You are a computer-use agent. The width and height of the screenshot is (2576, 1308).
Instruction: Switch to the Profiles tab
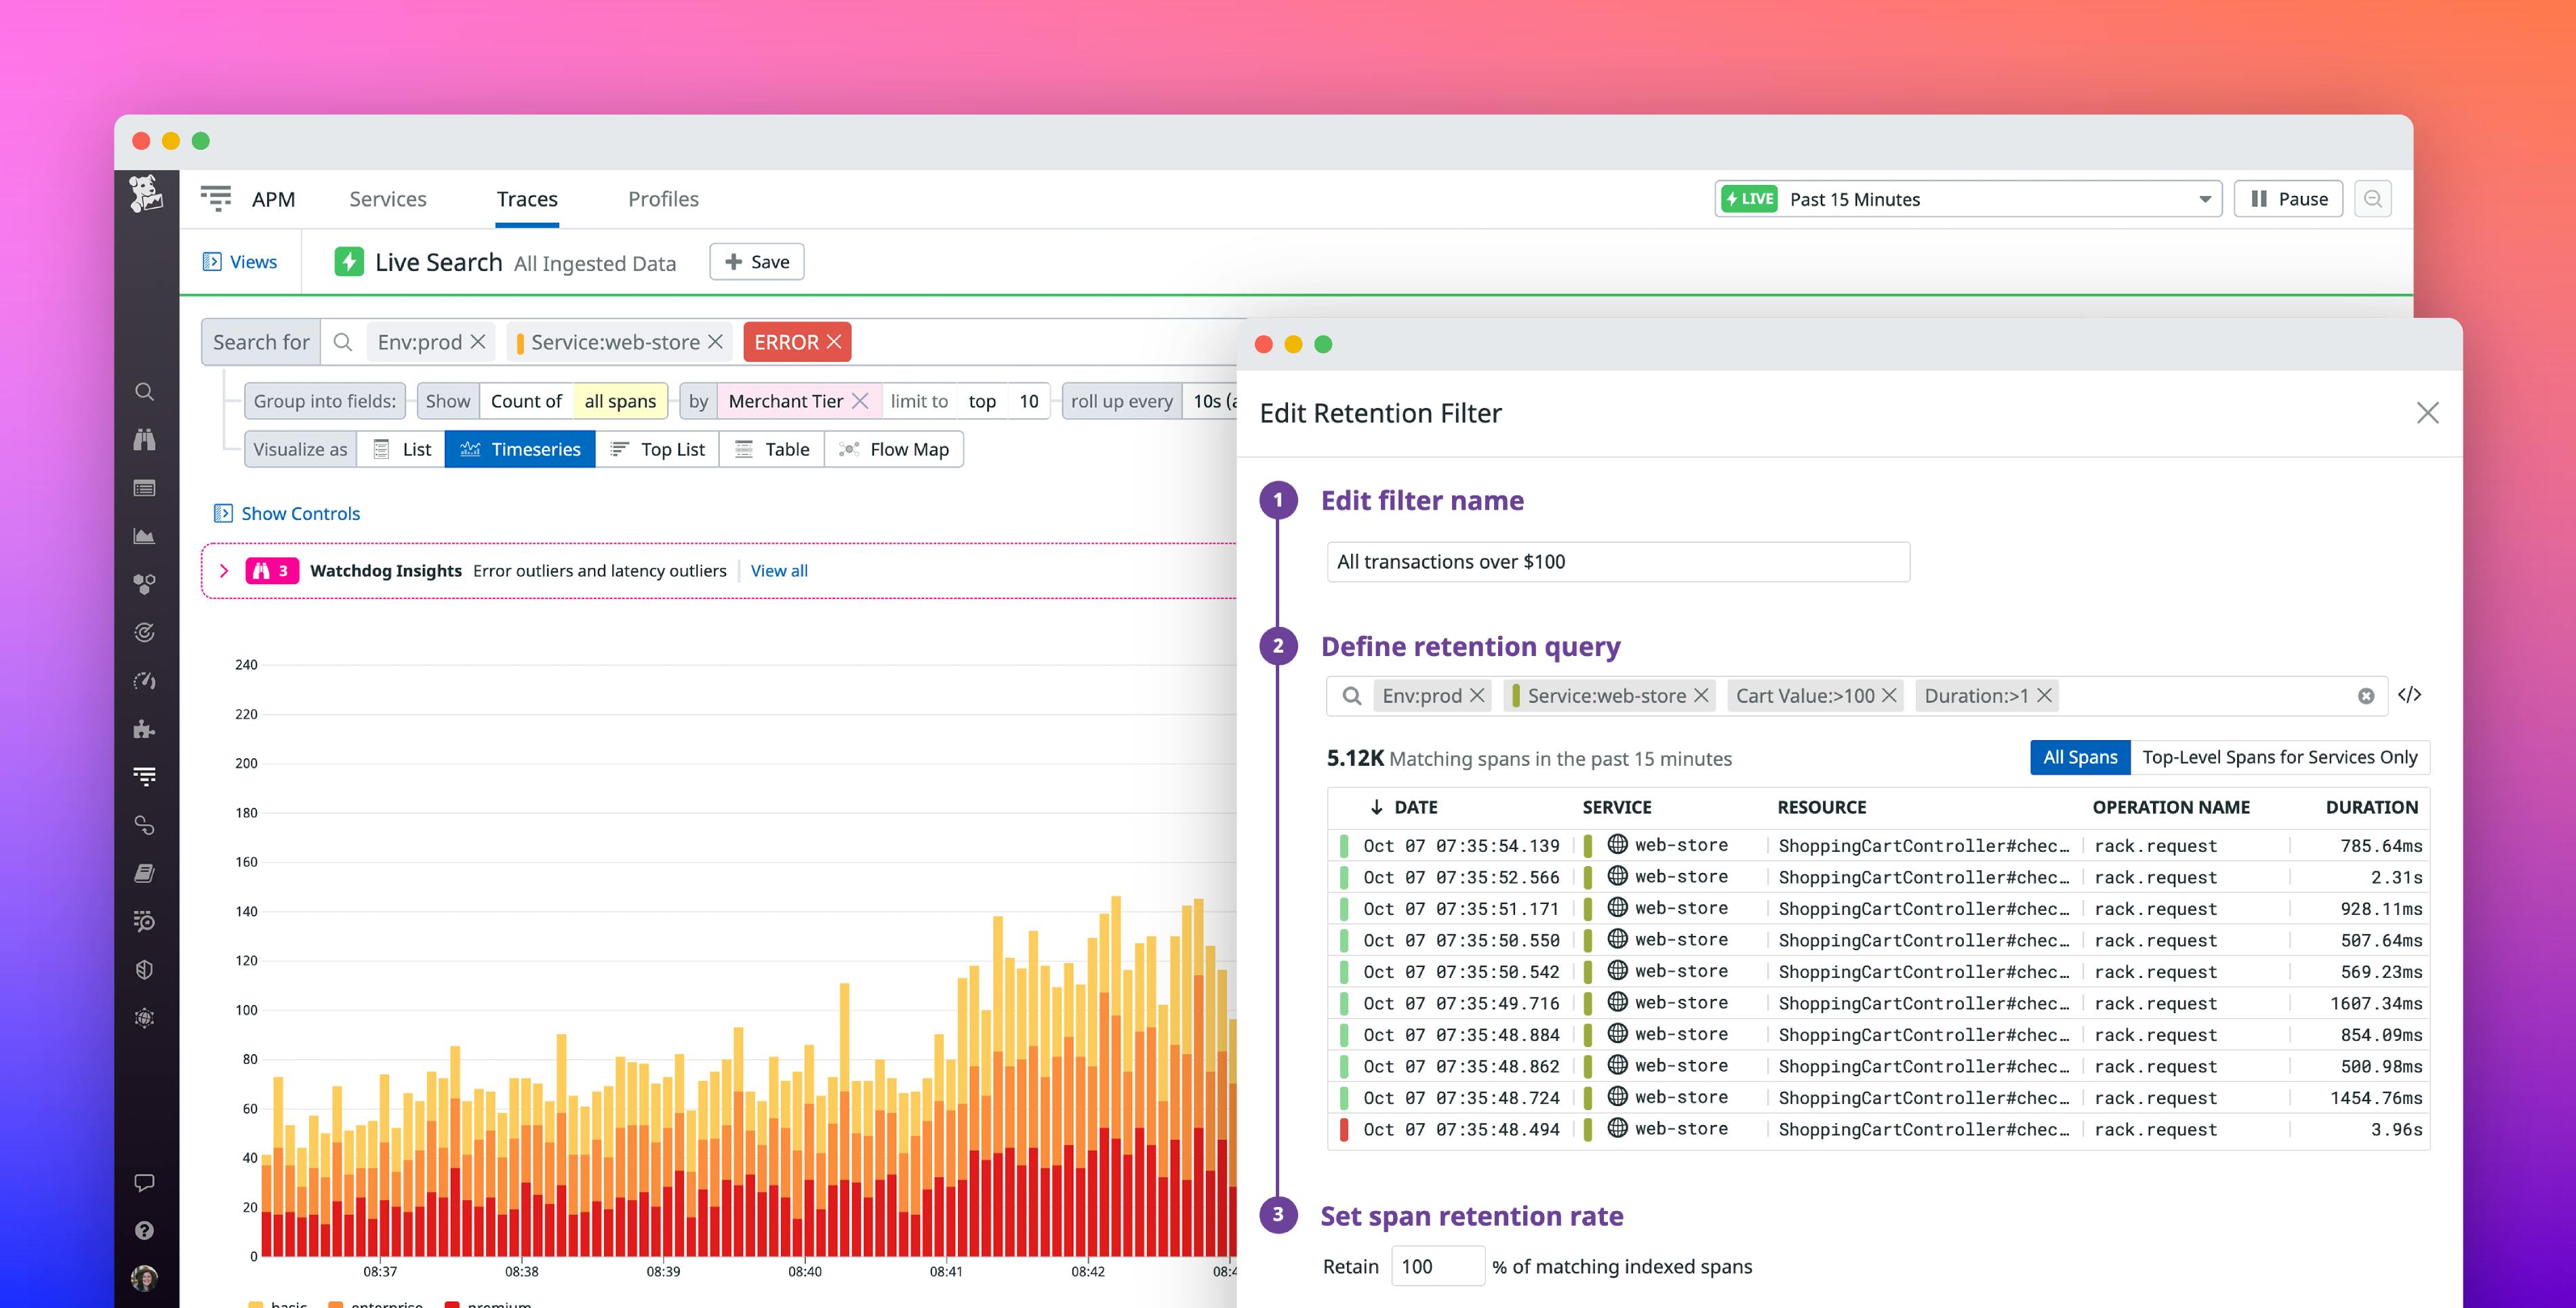(663, 198)
